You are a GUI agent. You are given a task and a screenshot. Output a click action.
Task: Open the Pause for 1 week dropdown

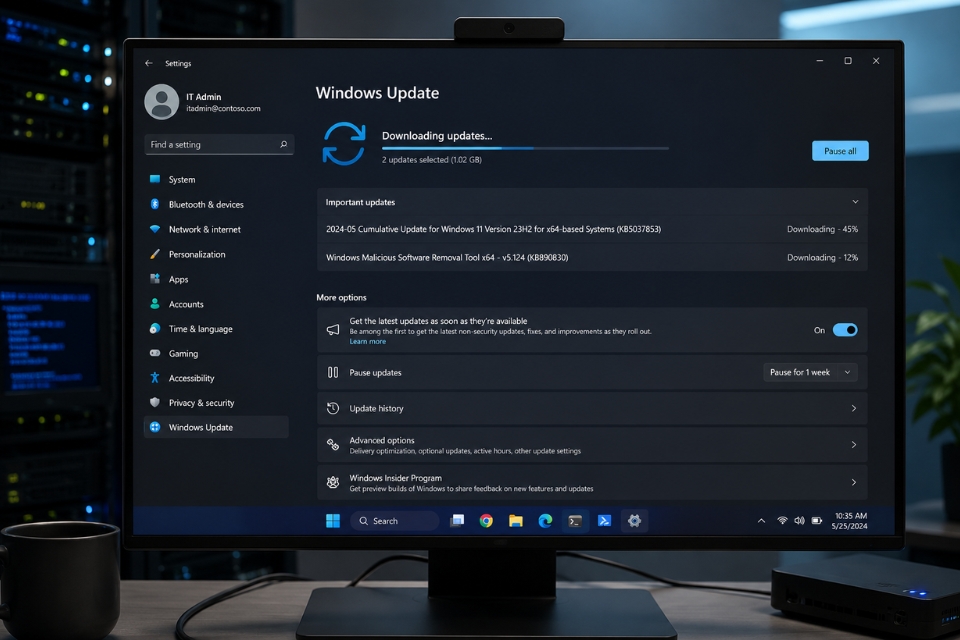pos(810,372)
